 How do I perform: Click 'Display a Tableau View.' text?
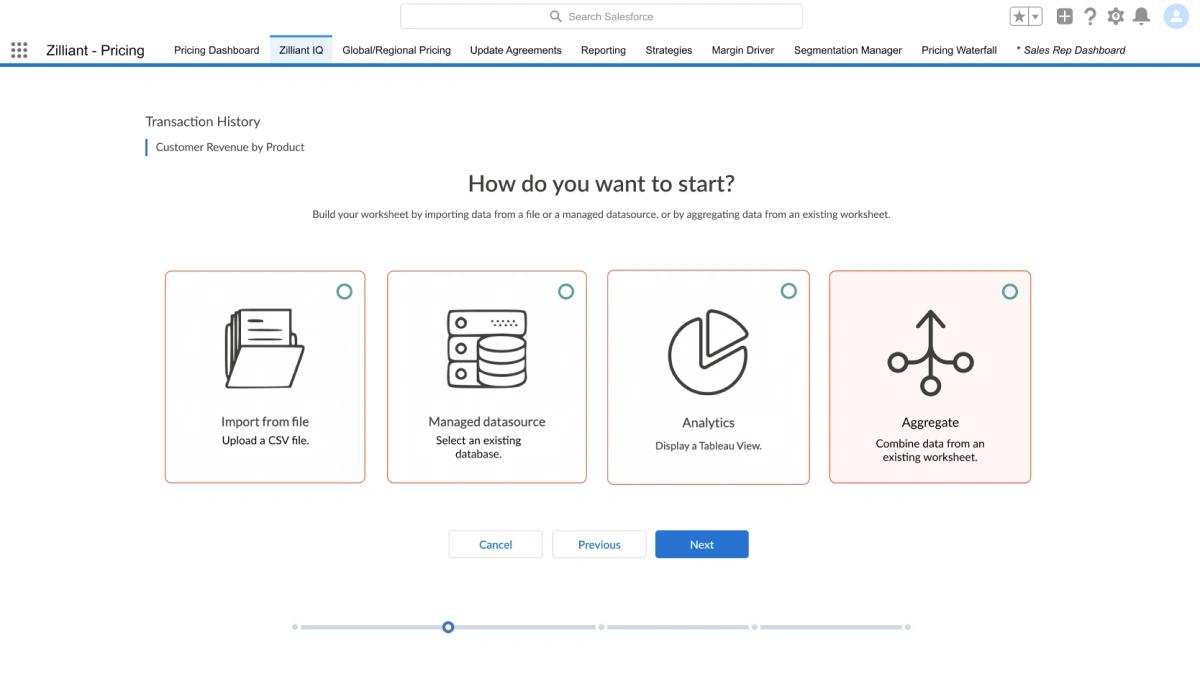[x=708, y=446]
